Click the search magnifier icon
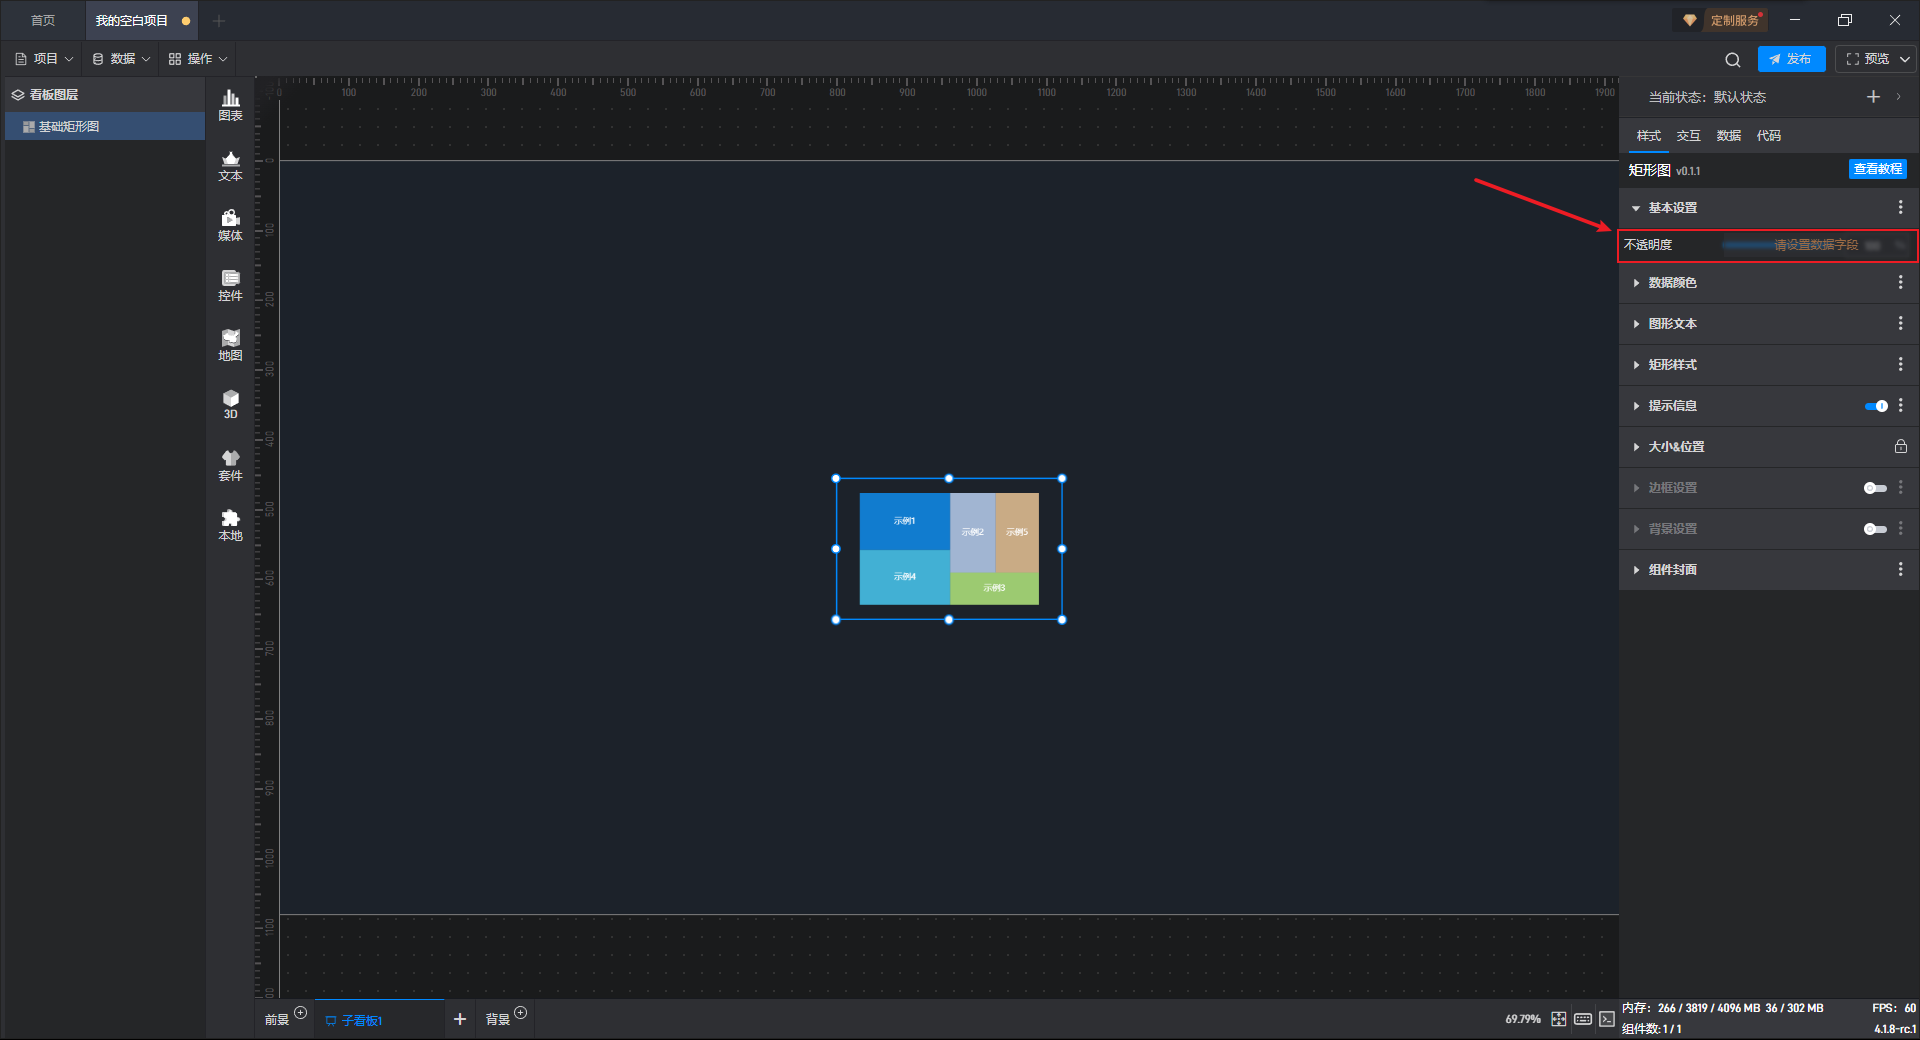 pos(1732,60)
